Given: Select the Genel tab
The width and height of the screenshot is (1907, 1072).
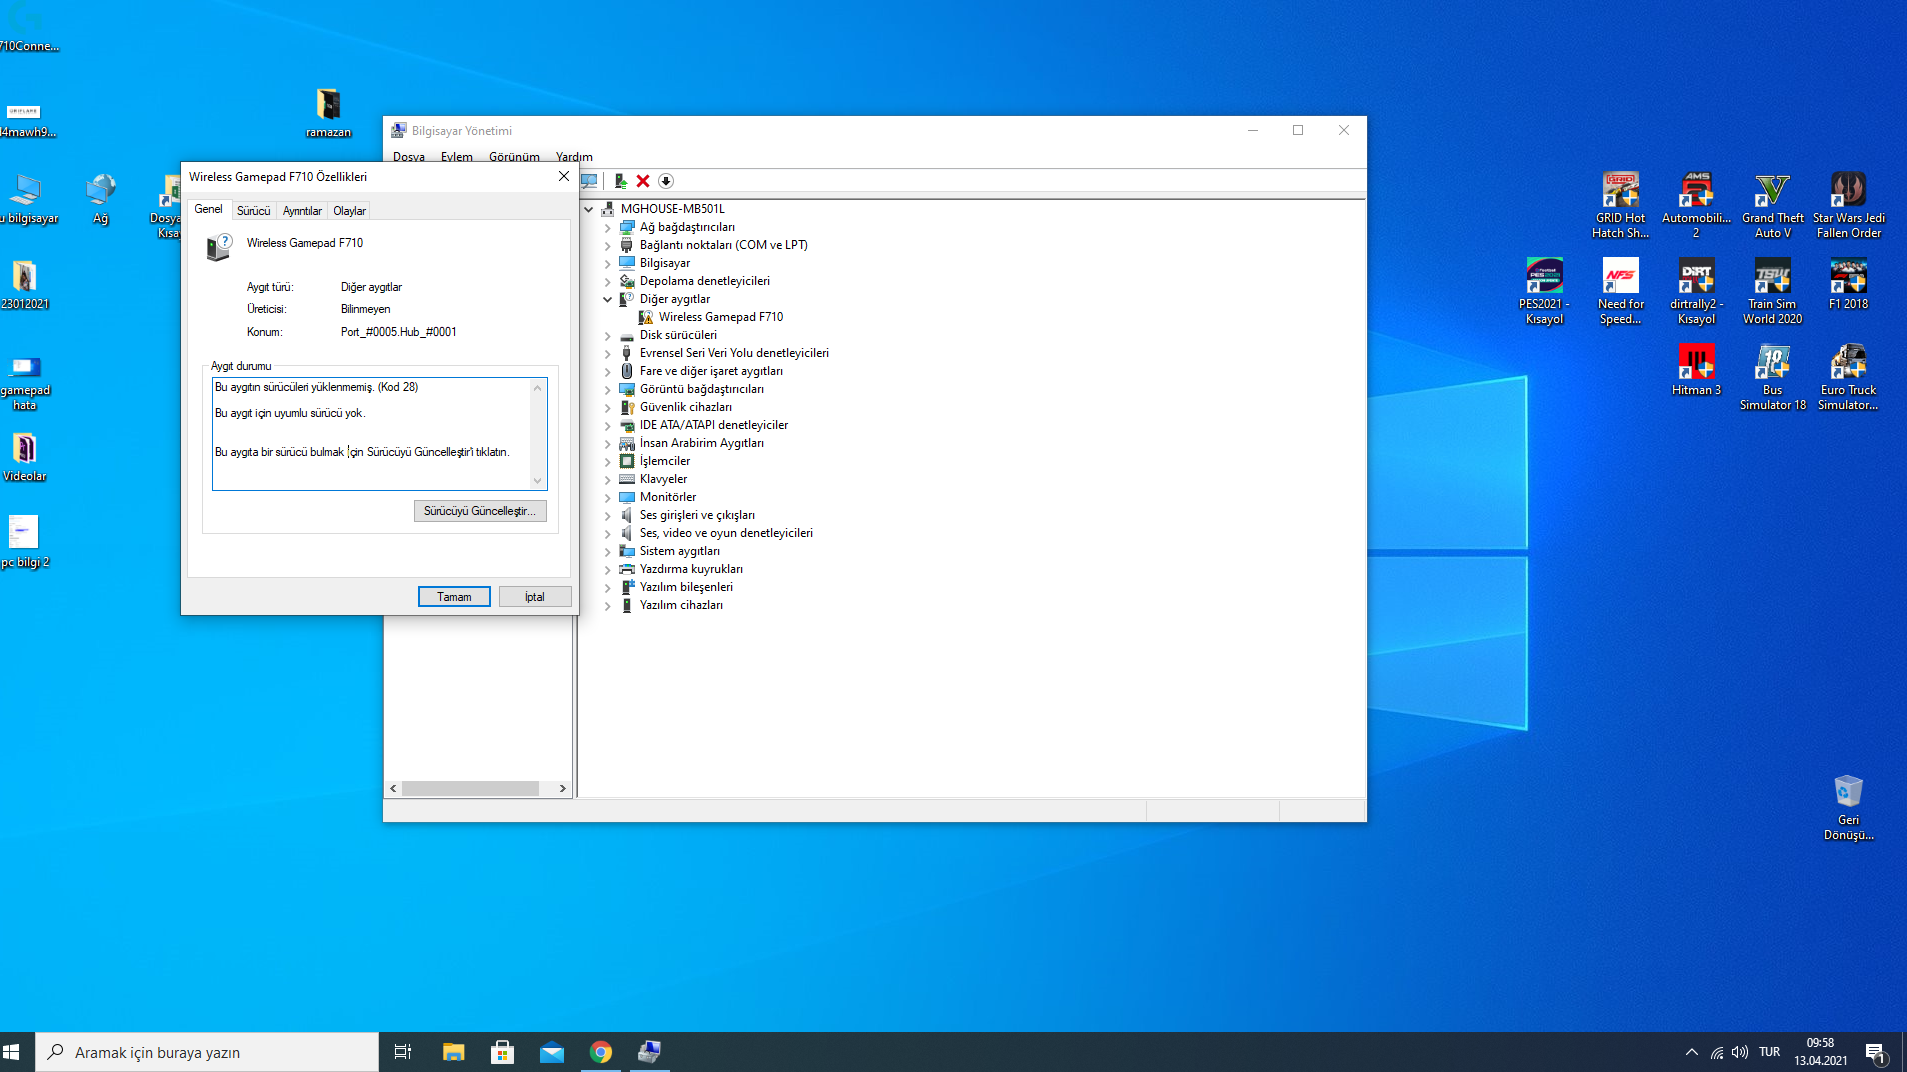Looking at the screenshot, I should click(x=209, y=209).
